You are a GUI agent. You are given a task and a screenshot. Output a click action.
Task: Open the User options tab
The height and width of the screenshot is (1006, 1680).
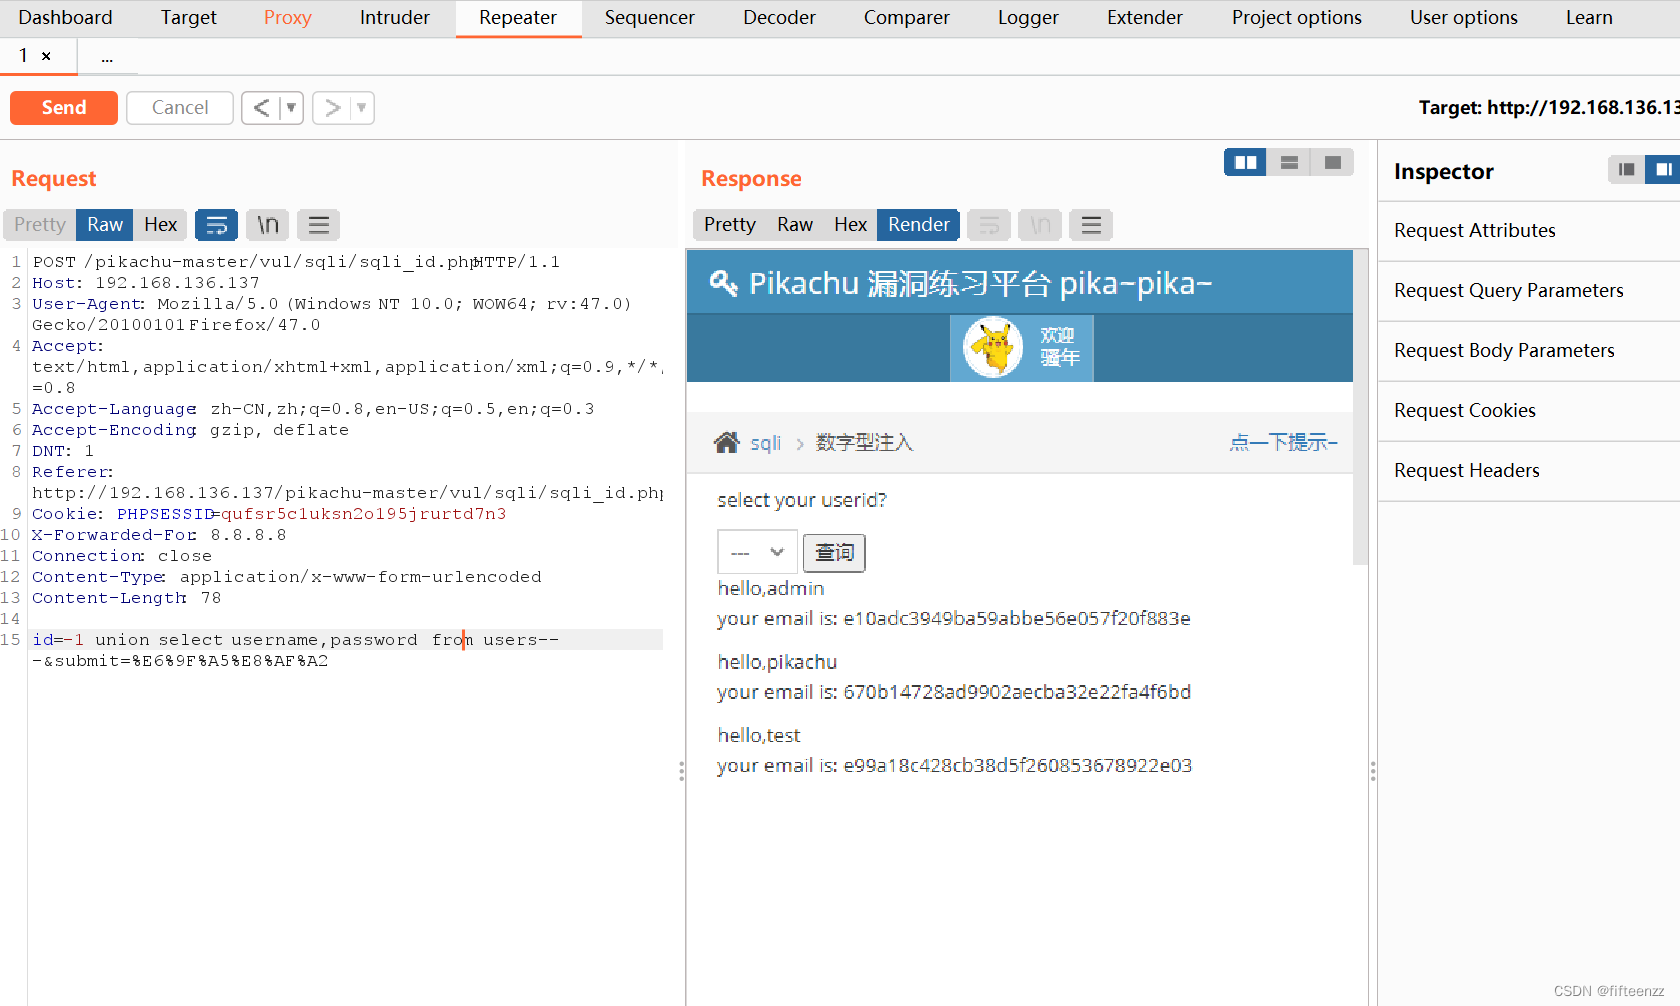coord(1463,18)
